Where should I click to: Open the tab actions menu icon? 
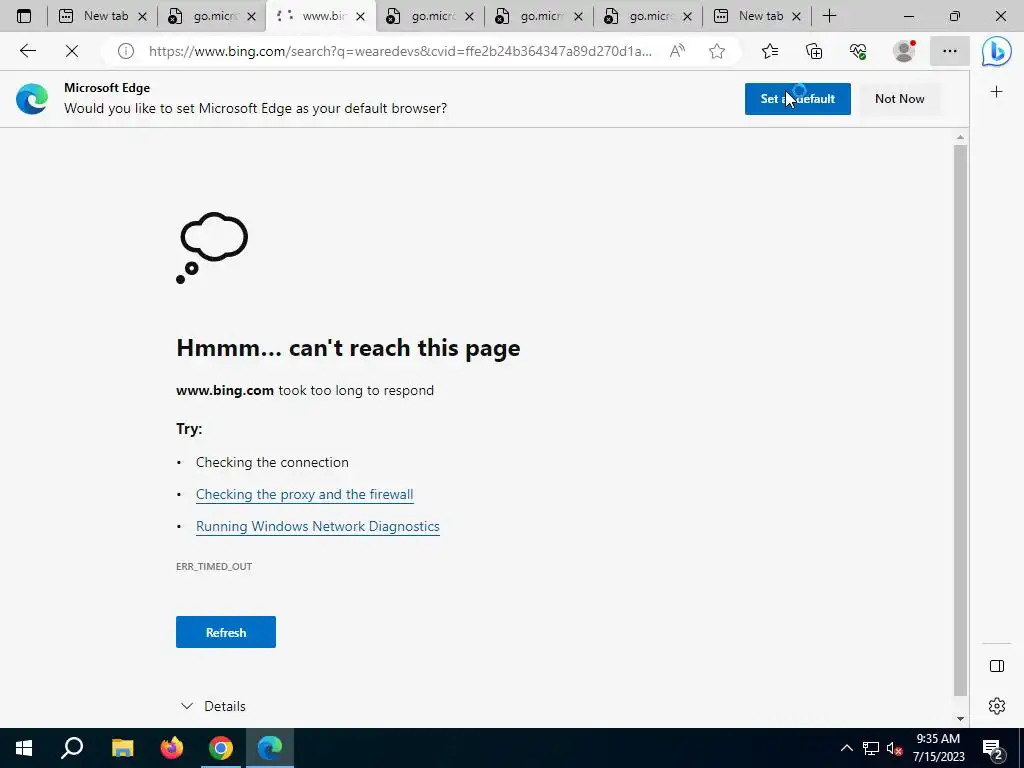click(x=24, y=16)
